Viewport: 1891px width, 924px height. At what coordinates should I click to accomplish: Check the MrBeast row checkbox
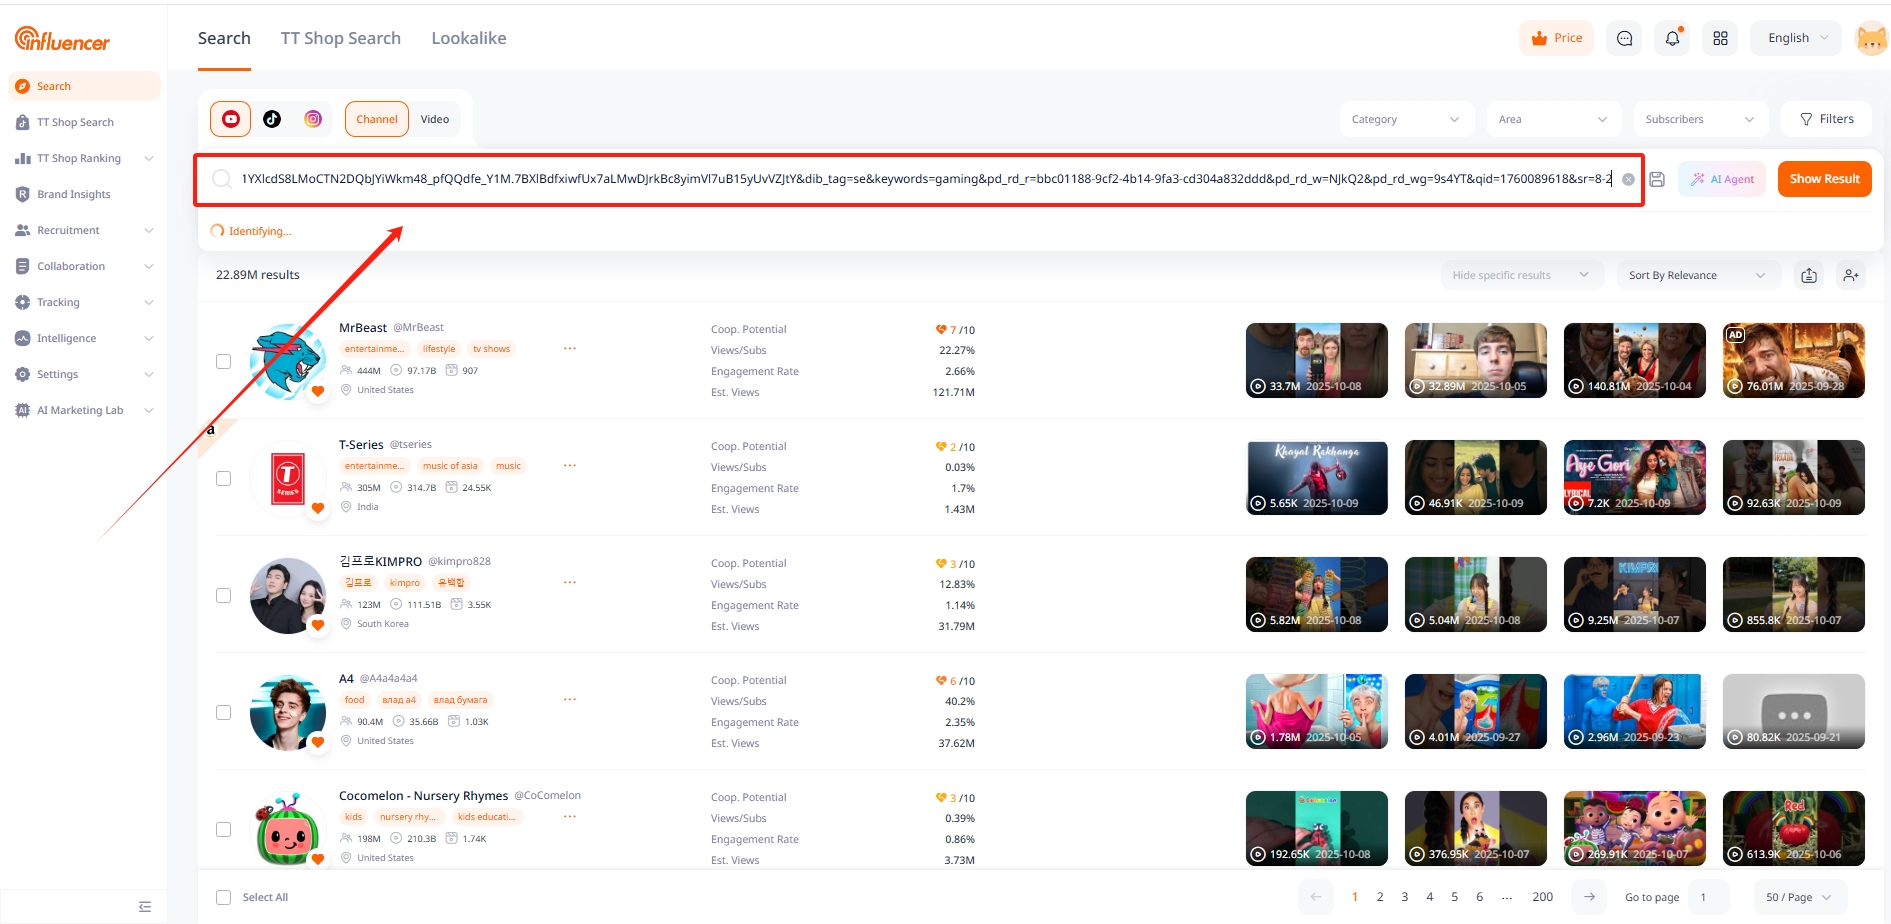[x=224, y=361]
